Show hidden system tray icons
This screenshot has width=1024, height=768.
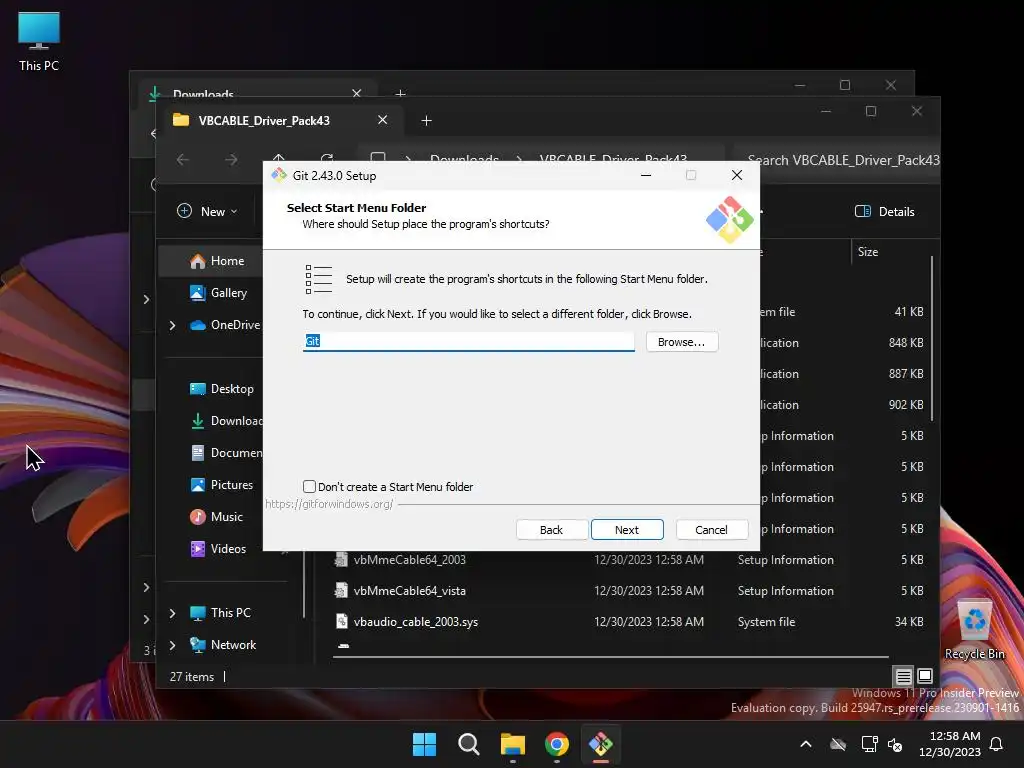tap(806, 744)
